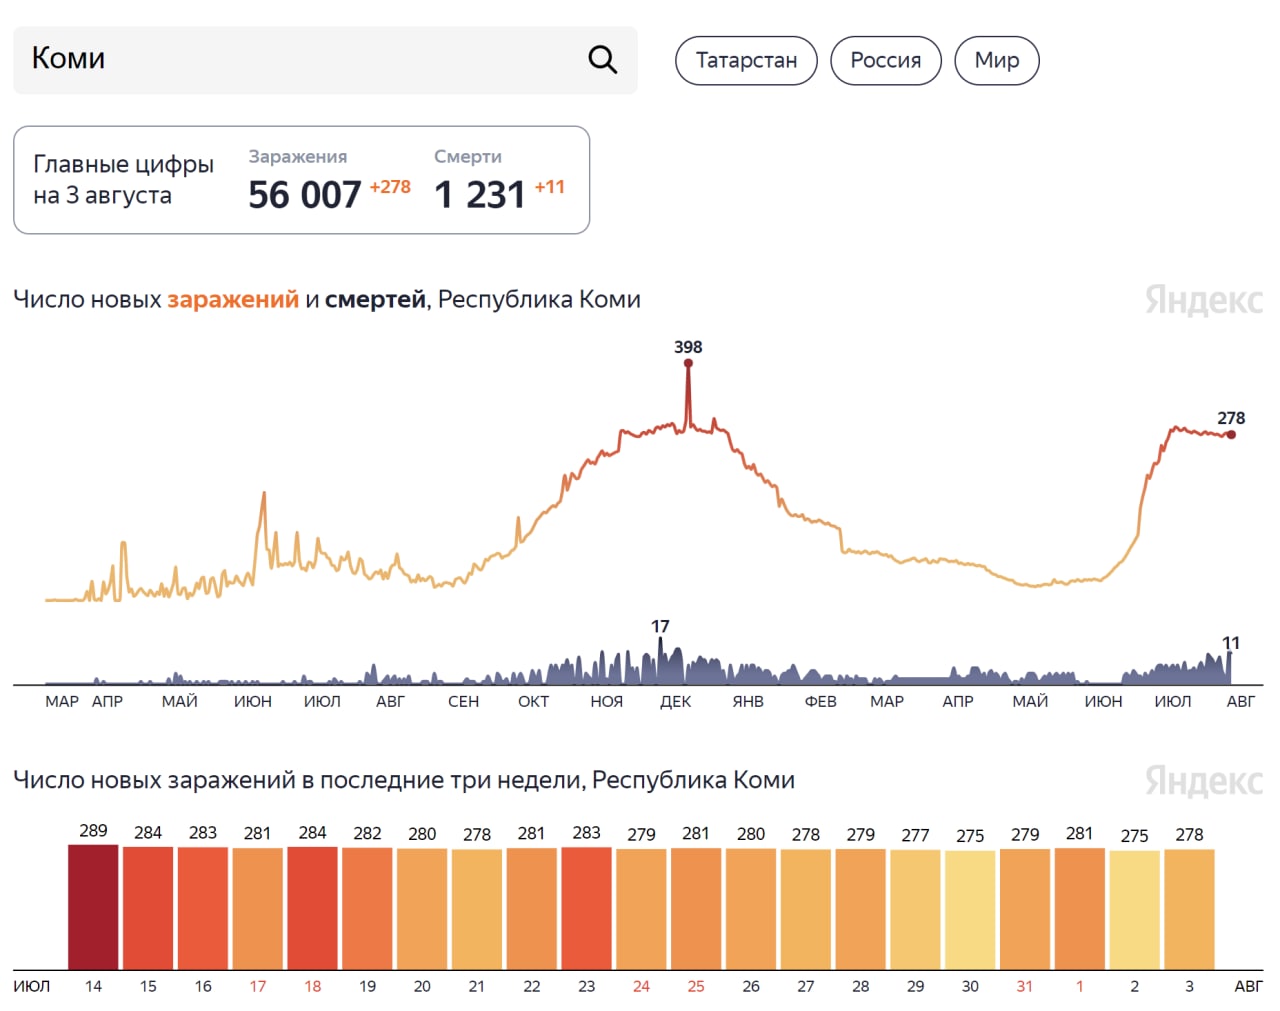The height and width of the screenshot is (1011, 1280).
Task: Click the Яндекс watermark above line chart
Action: [1203, 299]
